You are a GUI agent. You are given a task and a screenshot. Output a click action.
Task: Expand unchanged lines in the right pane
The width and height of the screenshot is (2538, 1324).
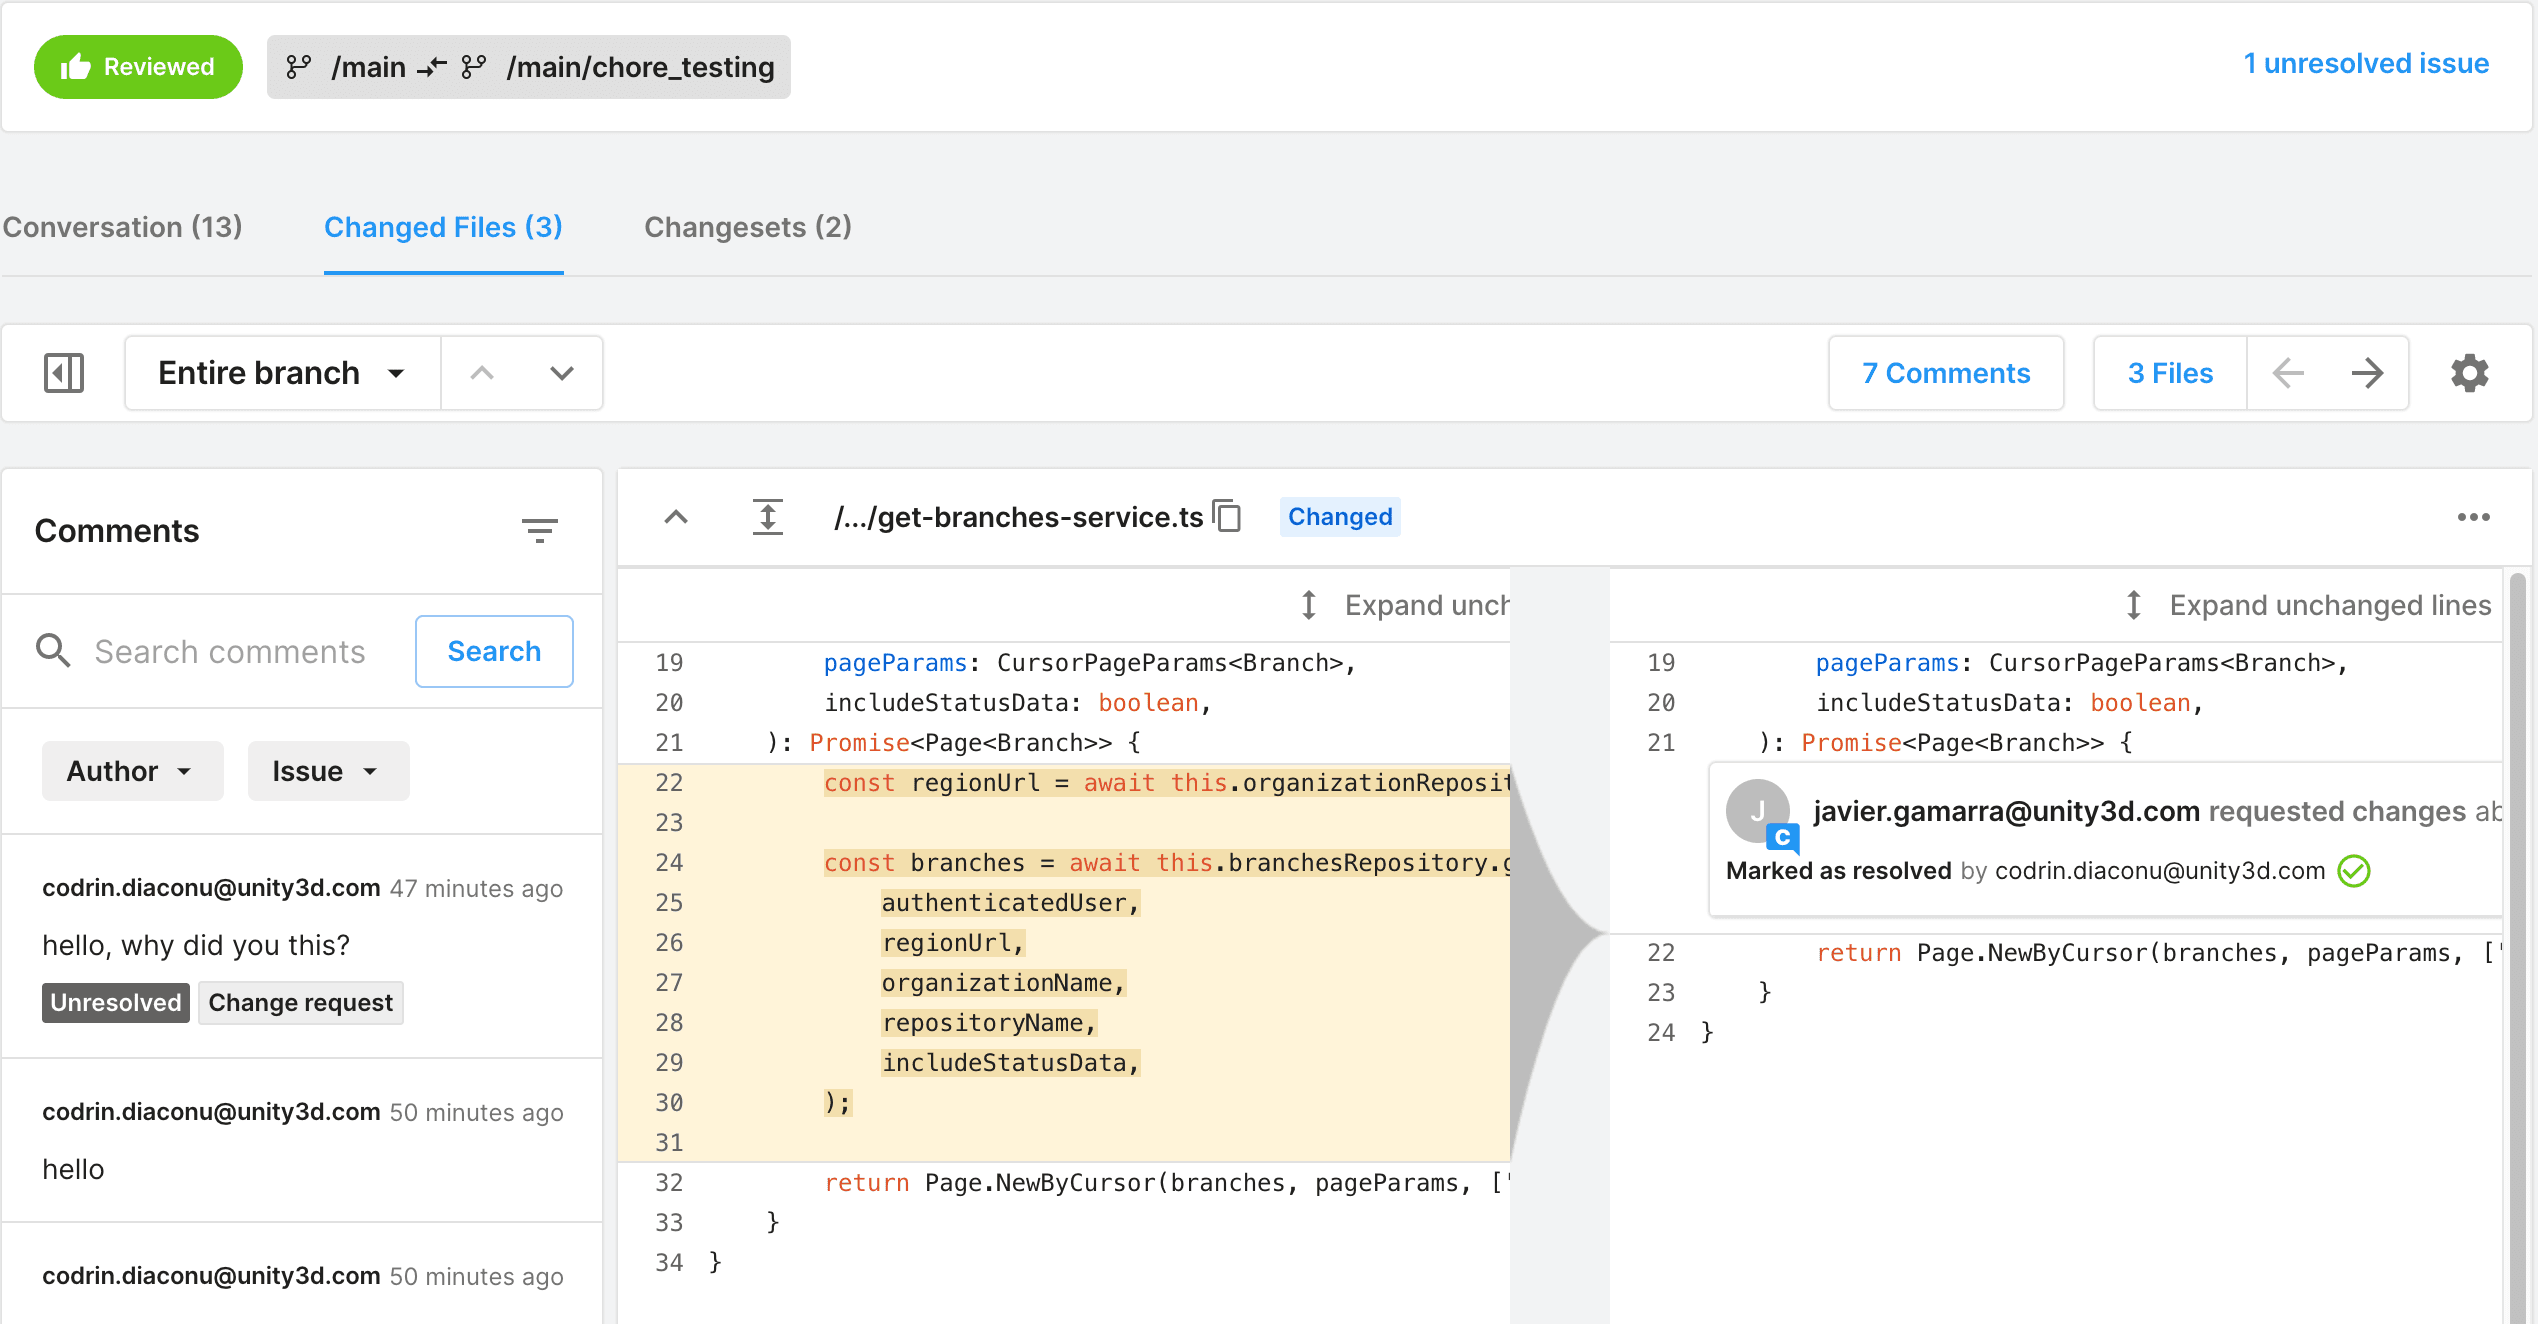click(2309, 605)
